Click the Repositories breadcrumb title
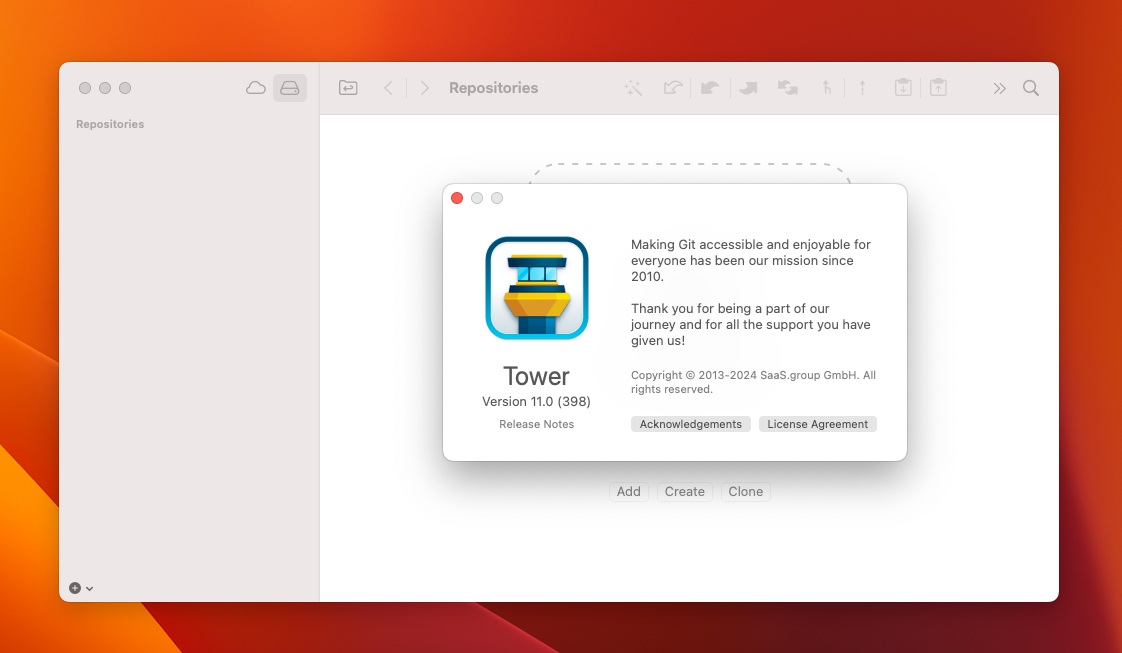This screenshot has height=653, width=1122. [493, 88]
